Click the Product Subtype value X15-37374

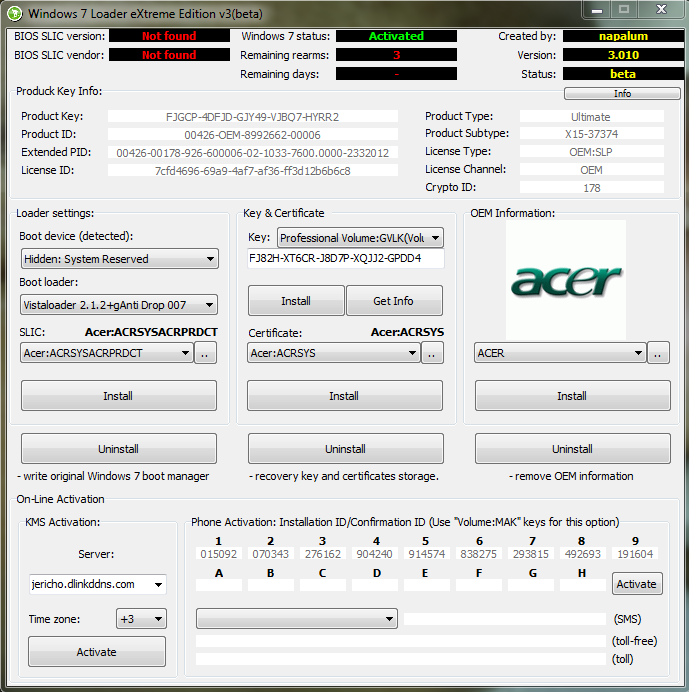tap(591, 134)
